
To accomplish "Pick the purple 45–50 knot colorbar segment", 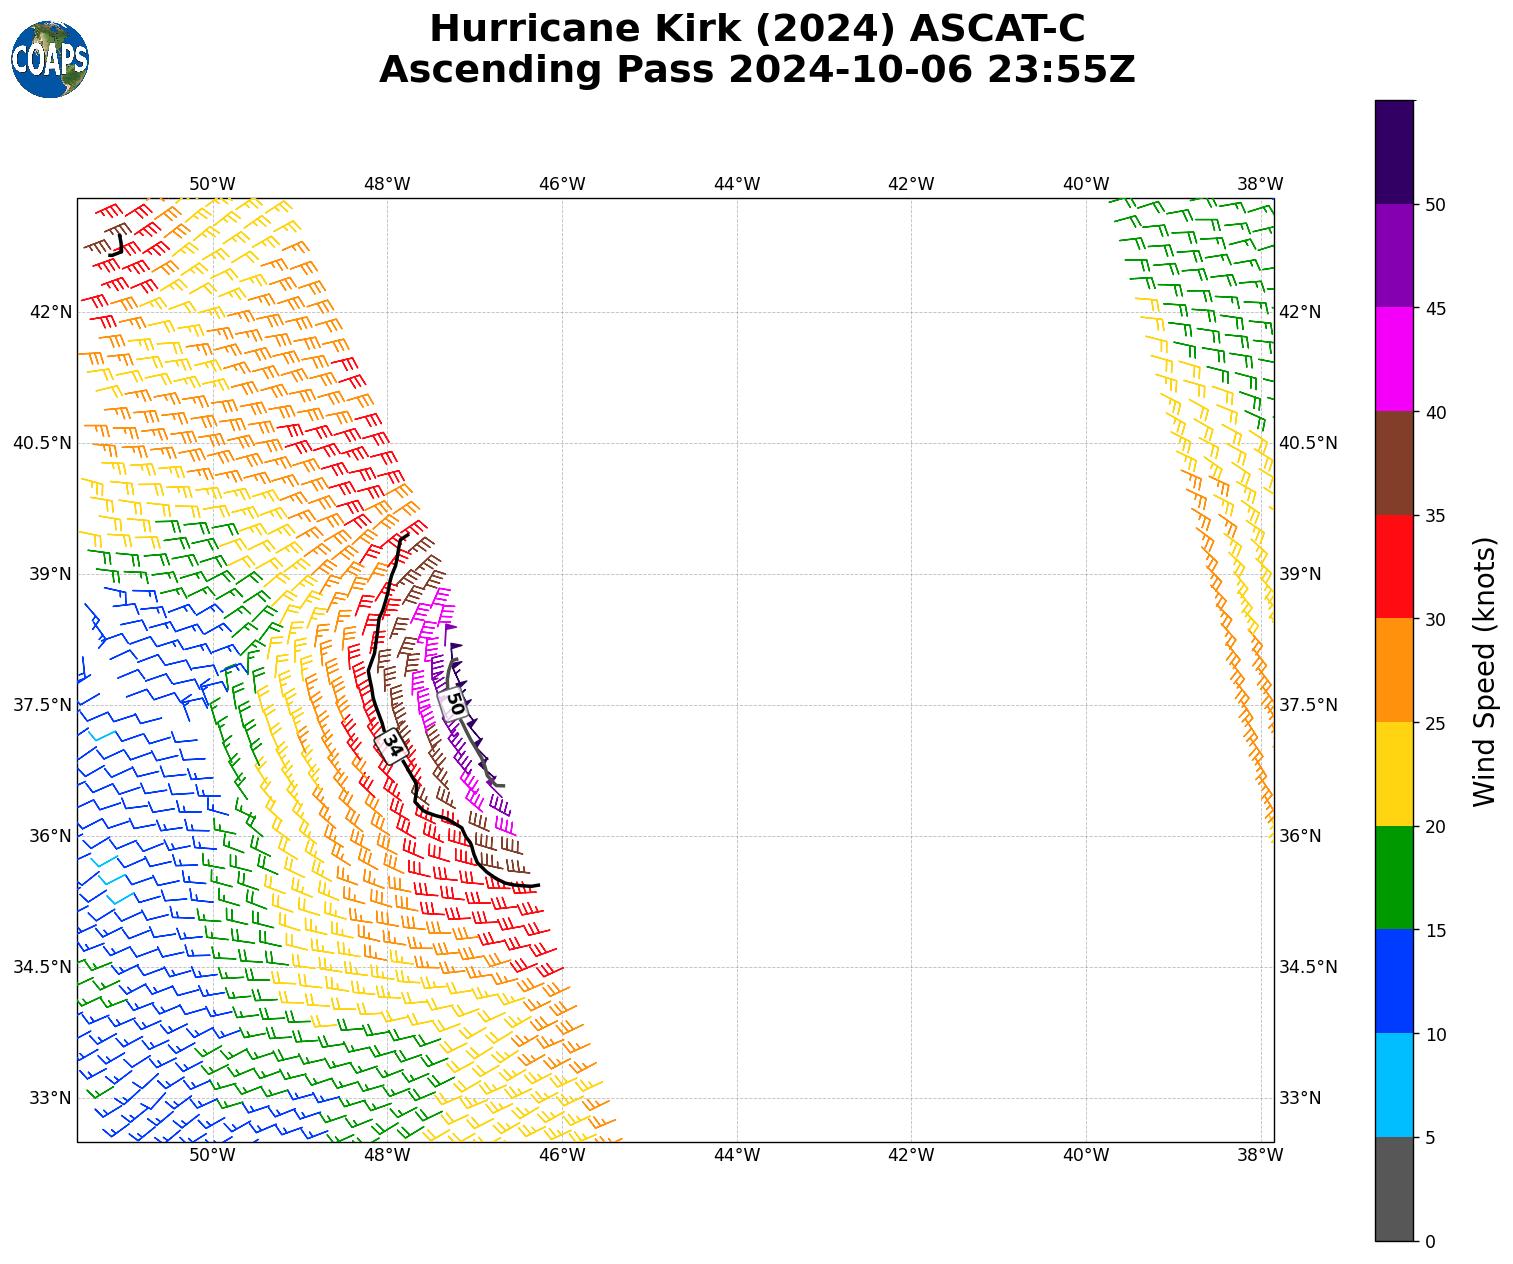I will click(x=1394, y=256).
